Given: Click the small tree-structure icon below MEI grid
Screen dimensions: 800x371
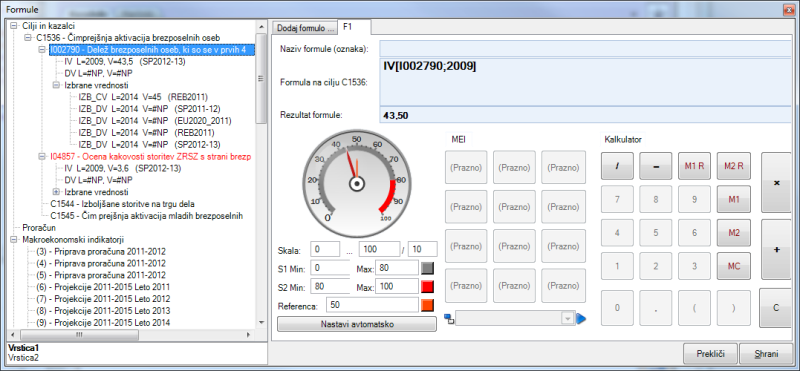Looking at the screenshot, I should click(449, 319).
